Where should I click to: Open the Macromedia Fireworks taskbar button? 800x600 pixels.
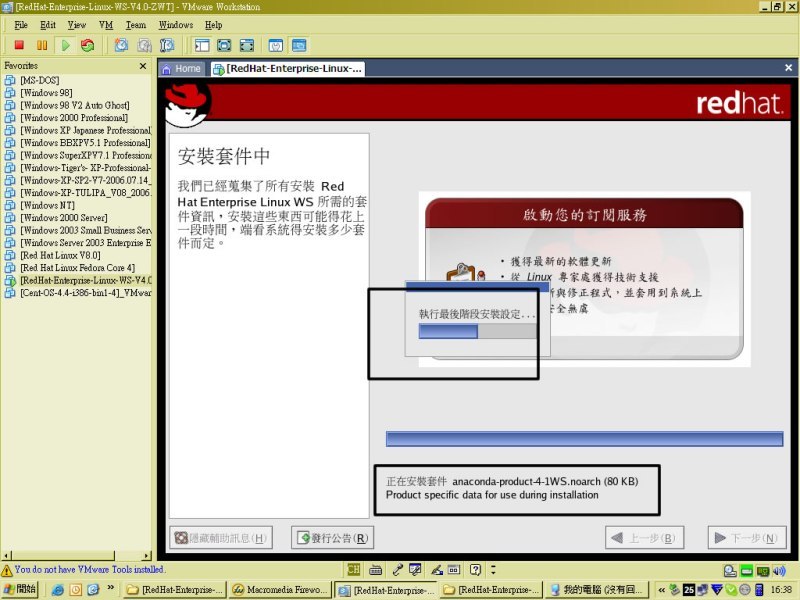(280, 590)
